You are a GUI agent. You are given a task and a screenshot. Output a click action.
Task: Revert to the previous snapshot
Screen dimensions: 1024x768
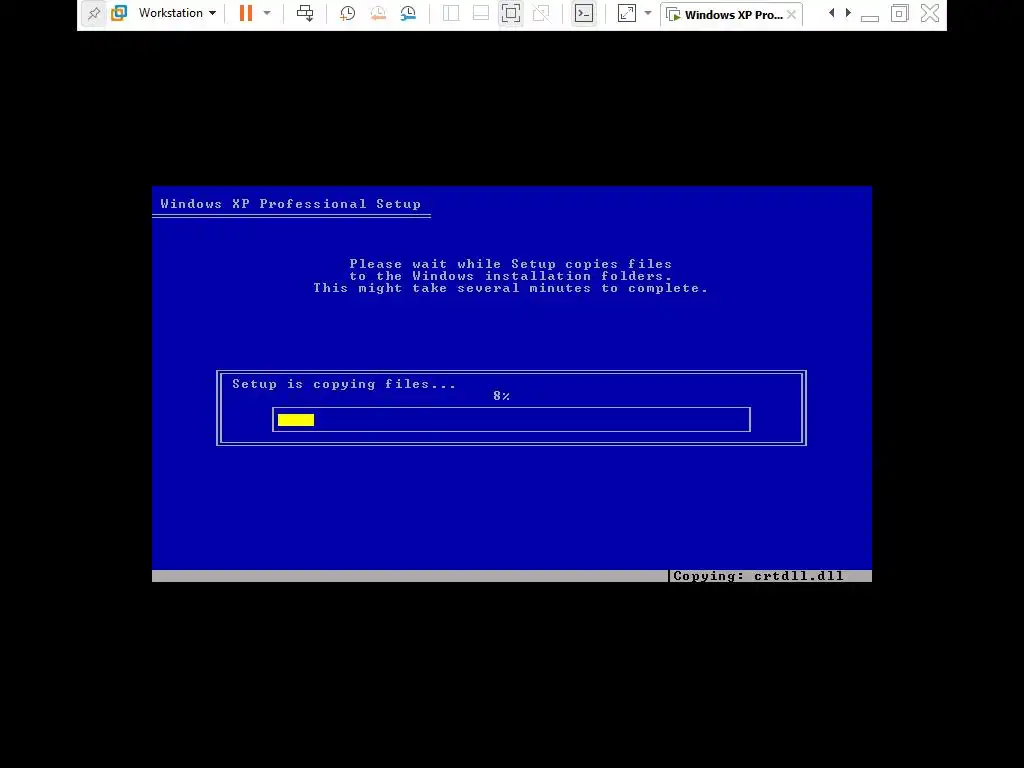pyautogui.click(x=377, y=13)
